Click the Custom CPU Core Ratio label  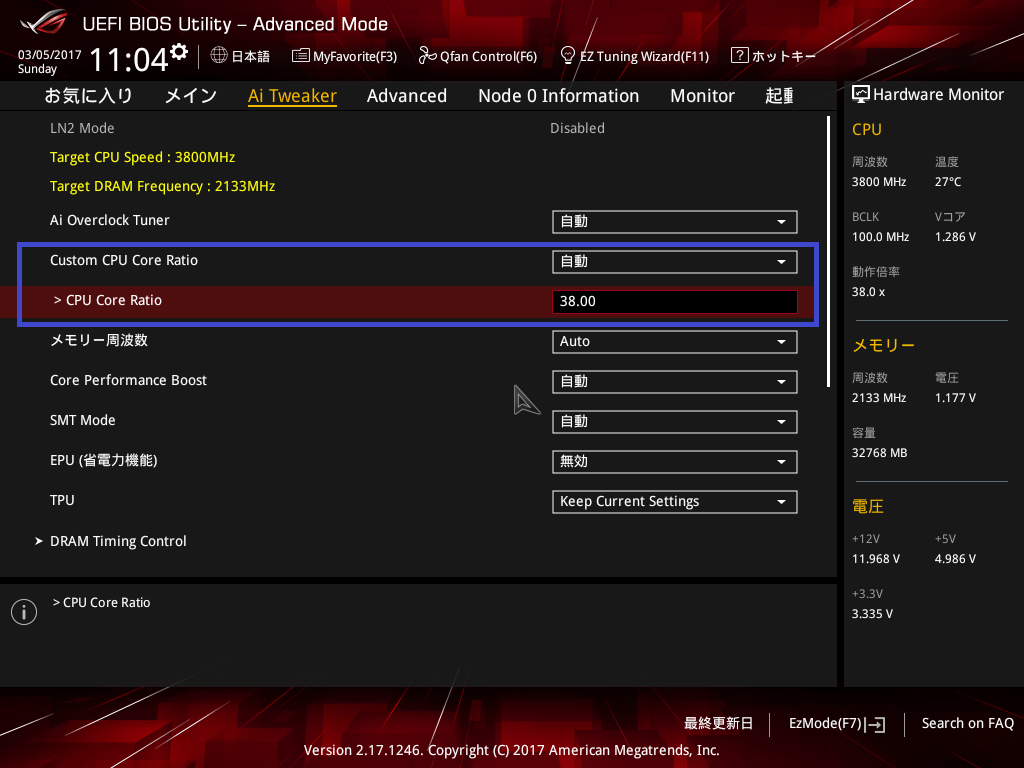124,260
